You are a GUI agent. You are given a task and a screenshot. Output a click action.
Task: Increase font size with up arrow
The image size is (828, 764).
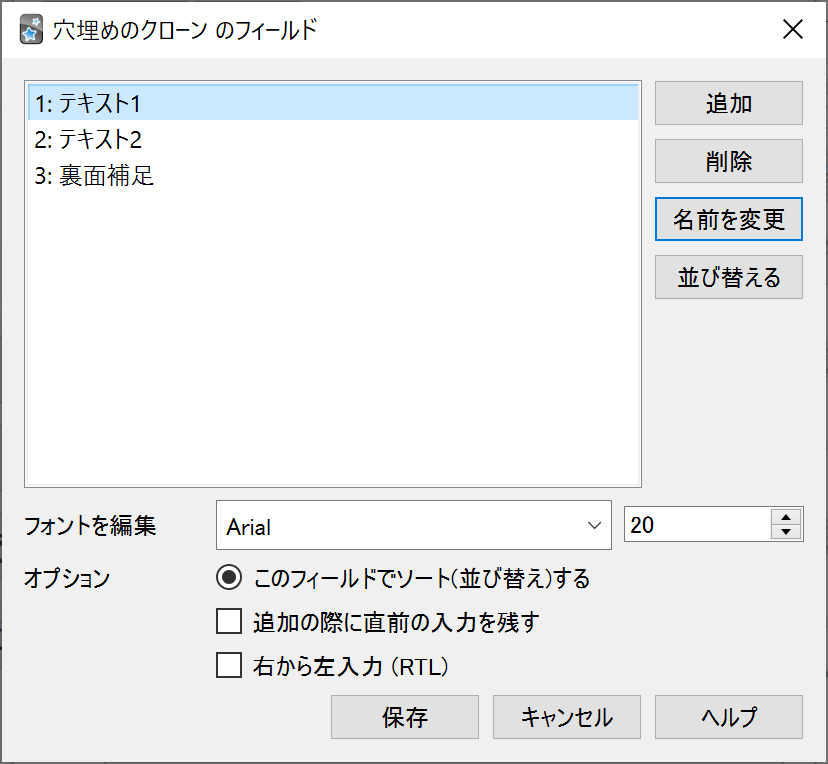(786, 517)
